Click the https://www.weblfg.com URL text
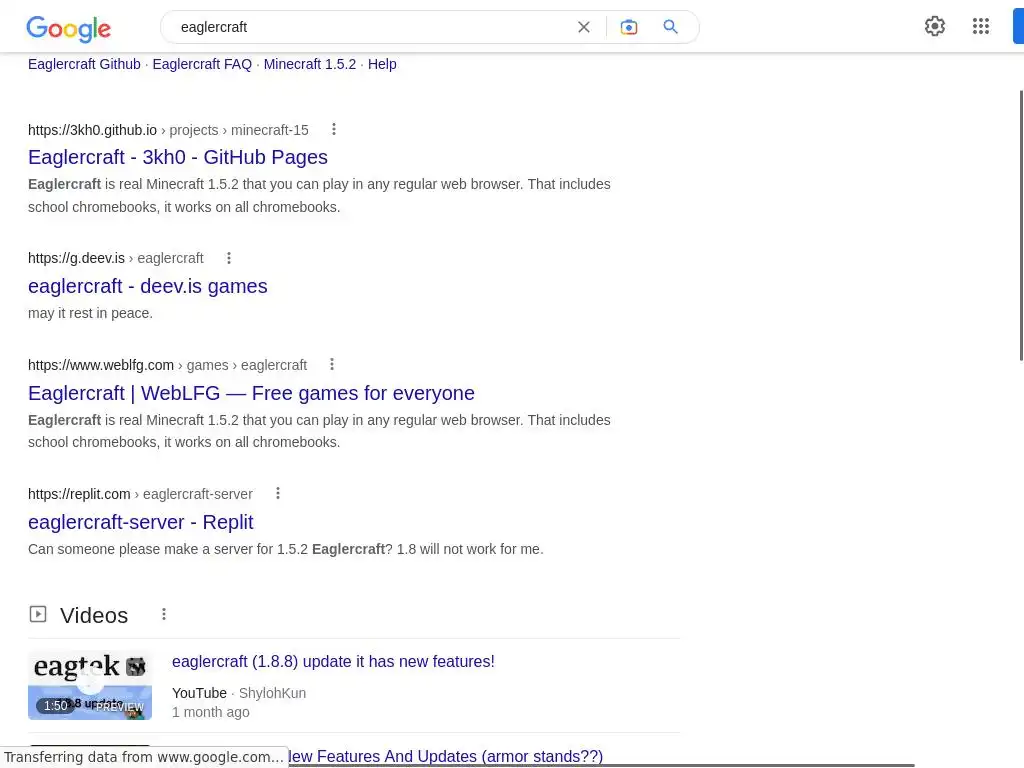The width and height of the screenshot is (1024, 768). 101,365
